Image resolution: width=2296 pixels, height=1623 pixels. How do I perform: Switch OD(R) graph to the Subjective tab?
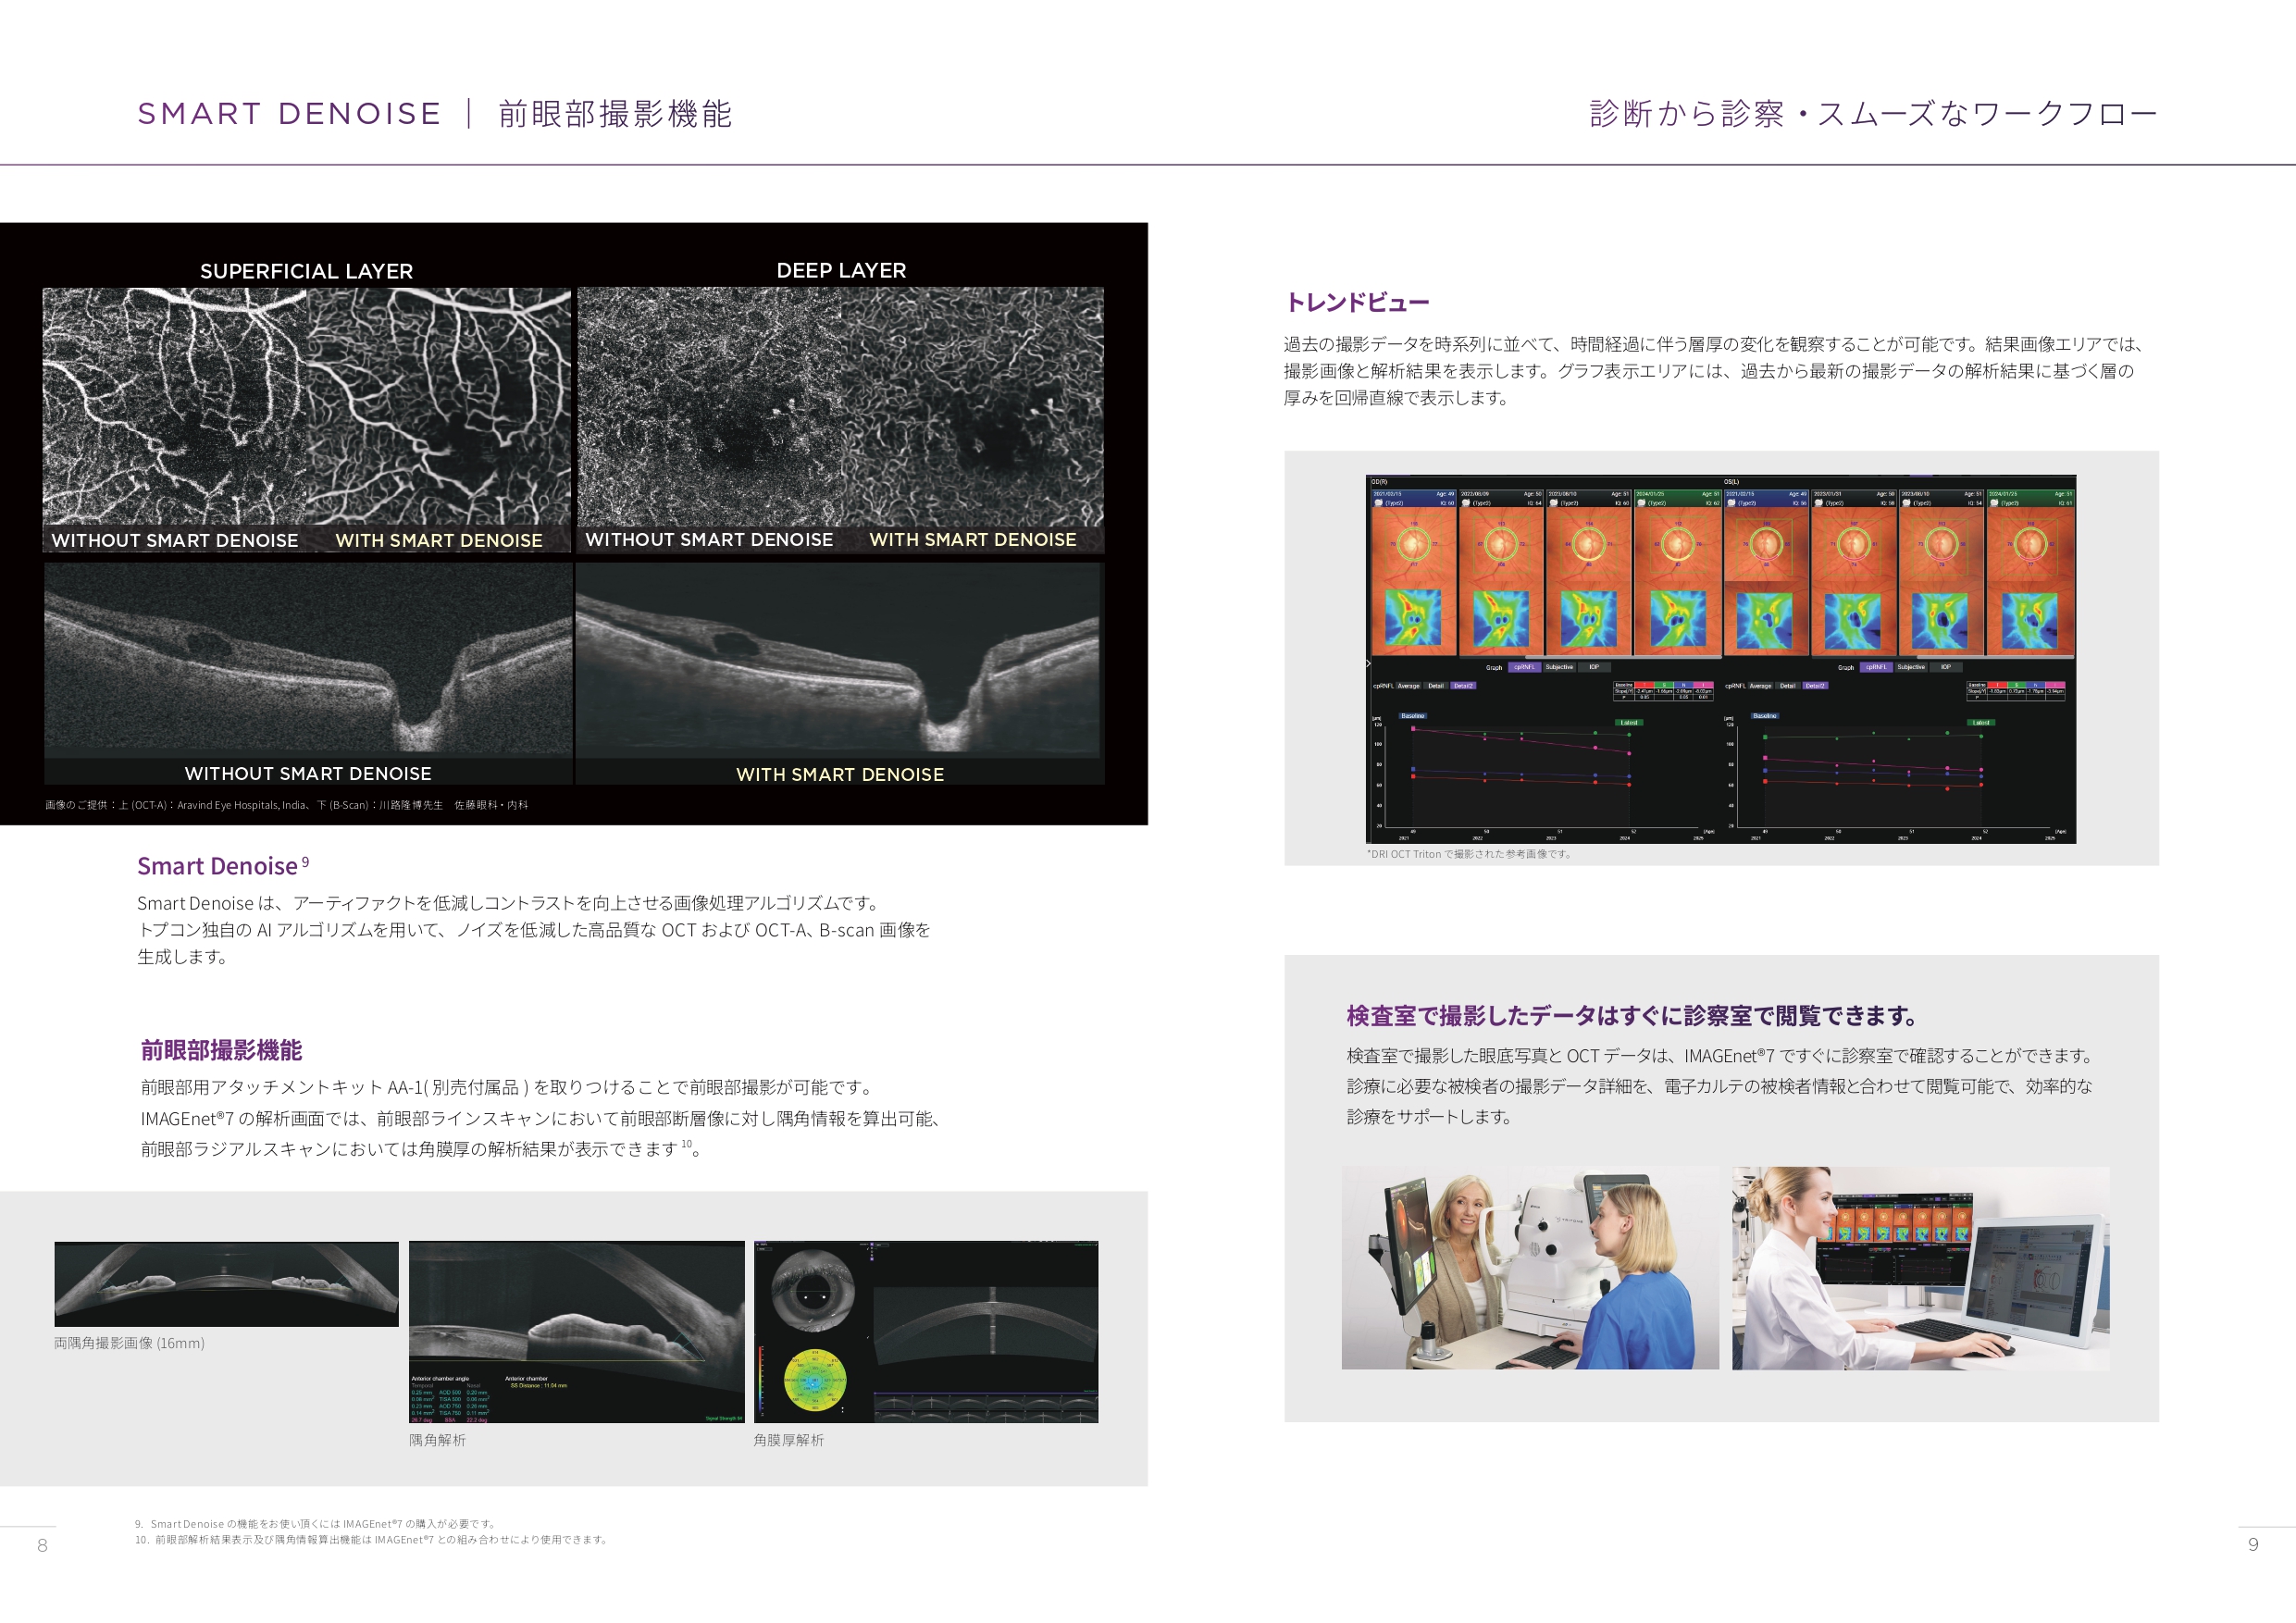pos(1559,667)
